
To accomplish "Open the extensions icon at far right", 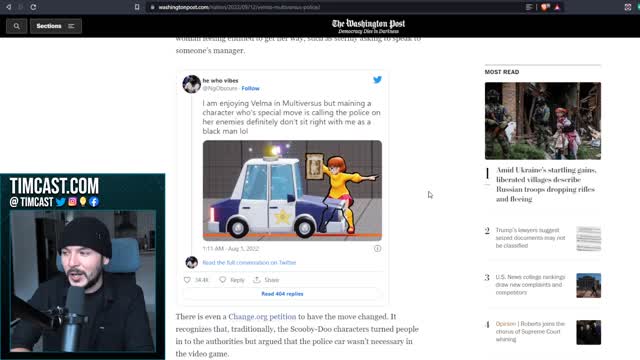I will point(628,7).
